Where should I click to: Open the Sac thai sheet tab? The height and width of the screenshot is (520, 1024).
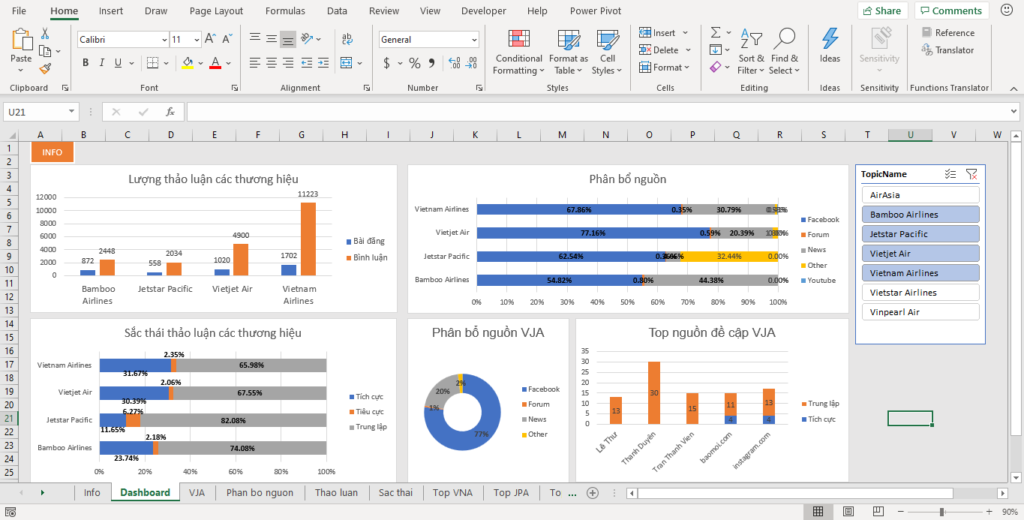click(x=396, y=493)
